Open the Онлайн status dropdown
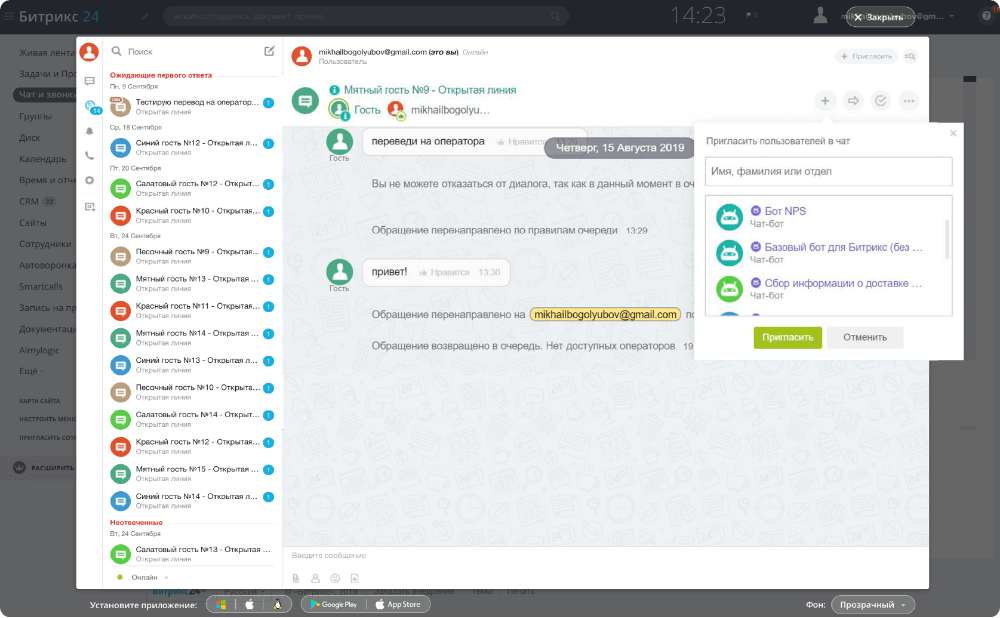Image resolution: width=1000 pixels, height=618 pixels. tap(143, 578)
